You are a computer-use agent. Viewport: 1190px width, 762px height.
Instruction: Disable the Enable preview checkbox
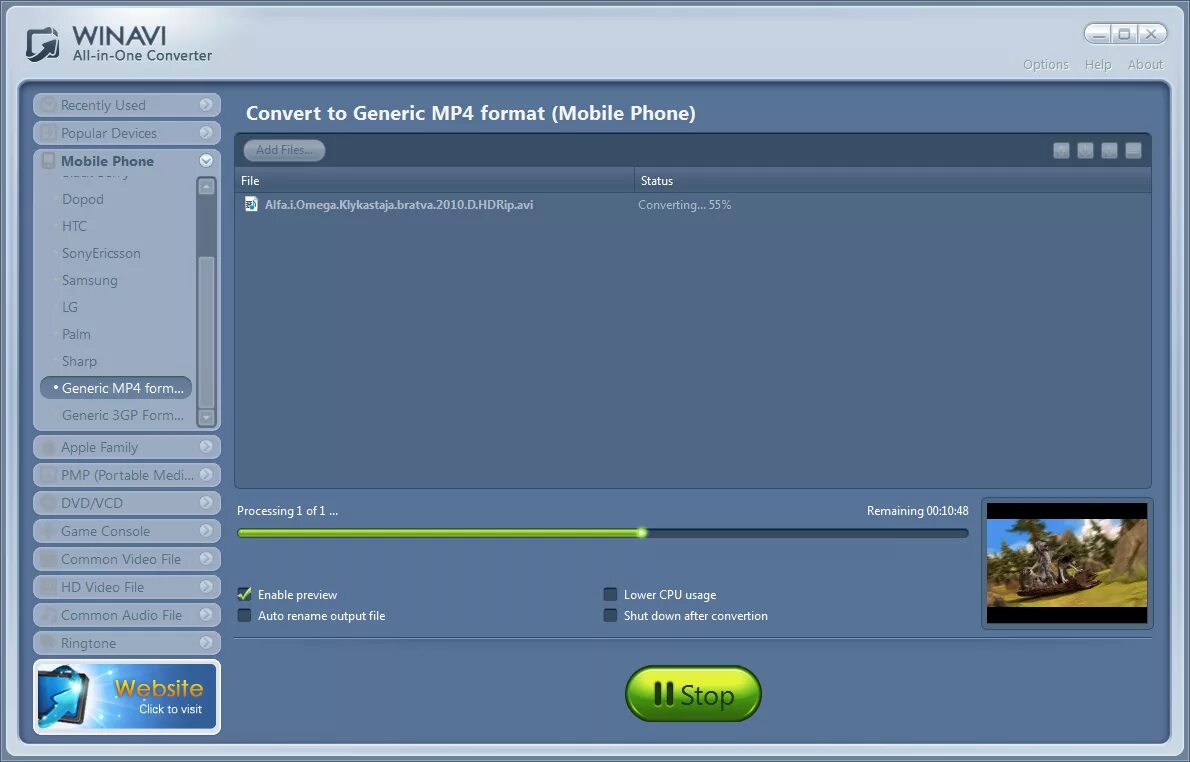tap(244, 594)
